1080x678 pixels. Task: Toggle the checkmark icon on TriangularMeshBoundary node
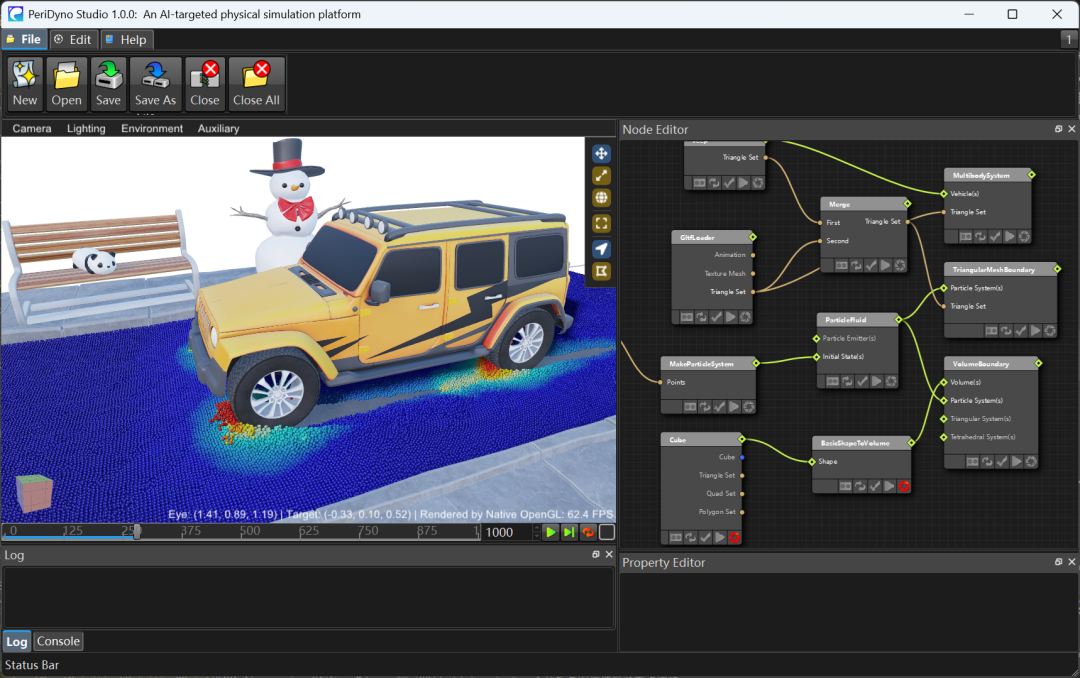pyautogui.click(x=1021, y=331)
